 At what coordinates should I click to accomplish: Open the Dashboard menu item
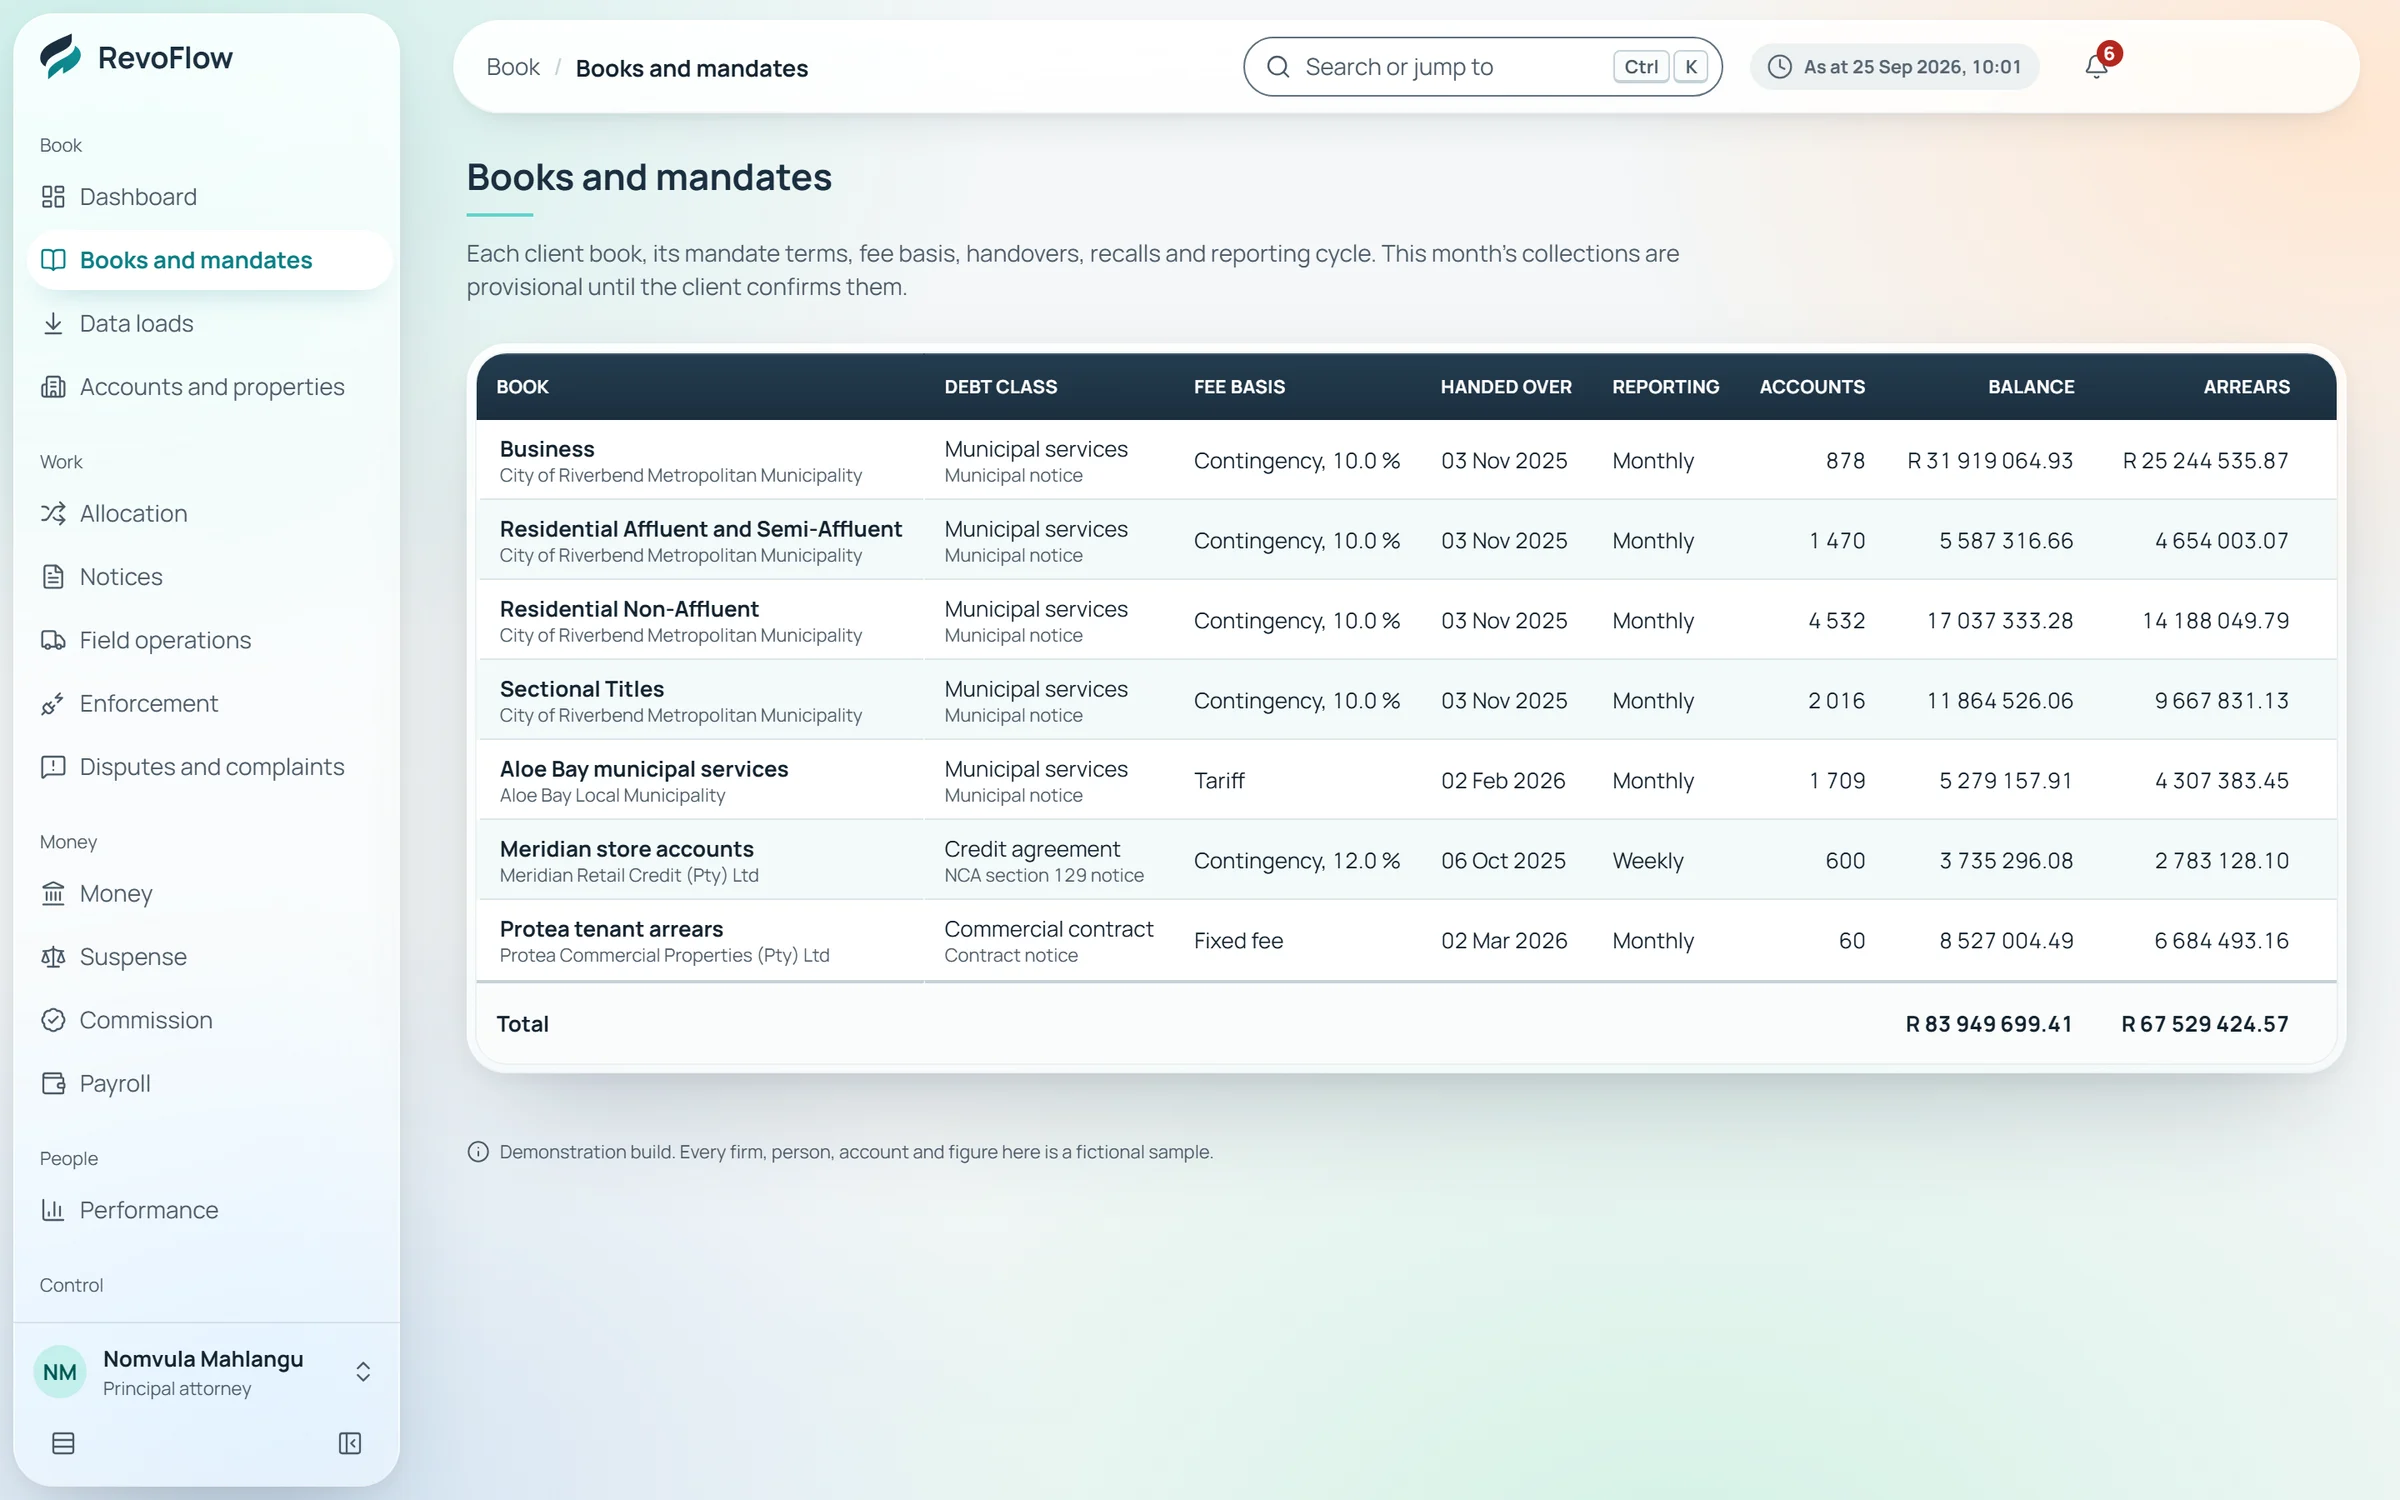coord(209,197)
